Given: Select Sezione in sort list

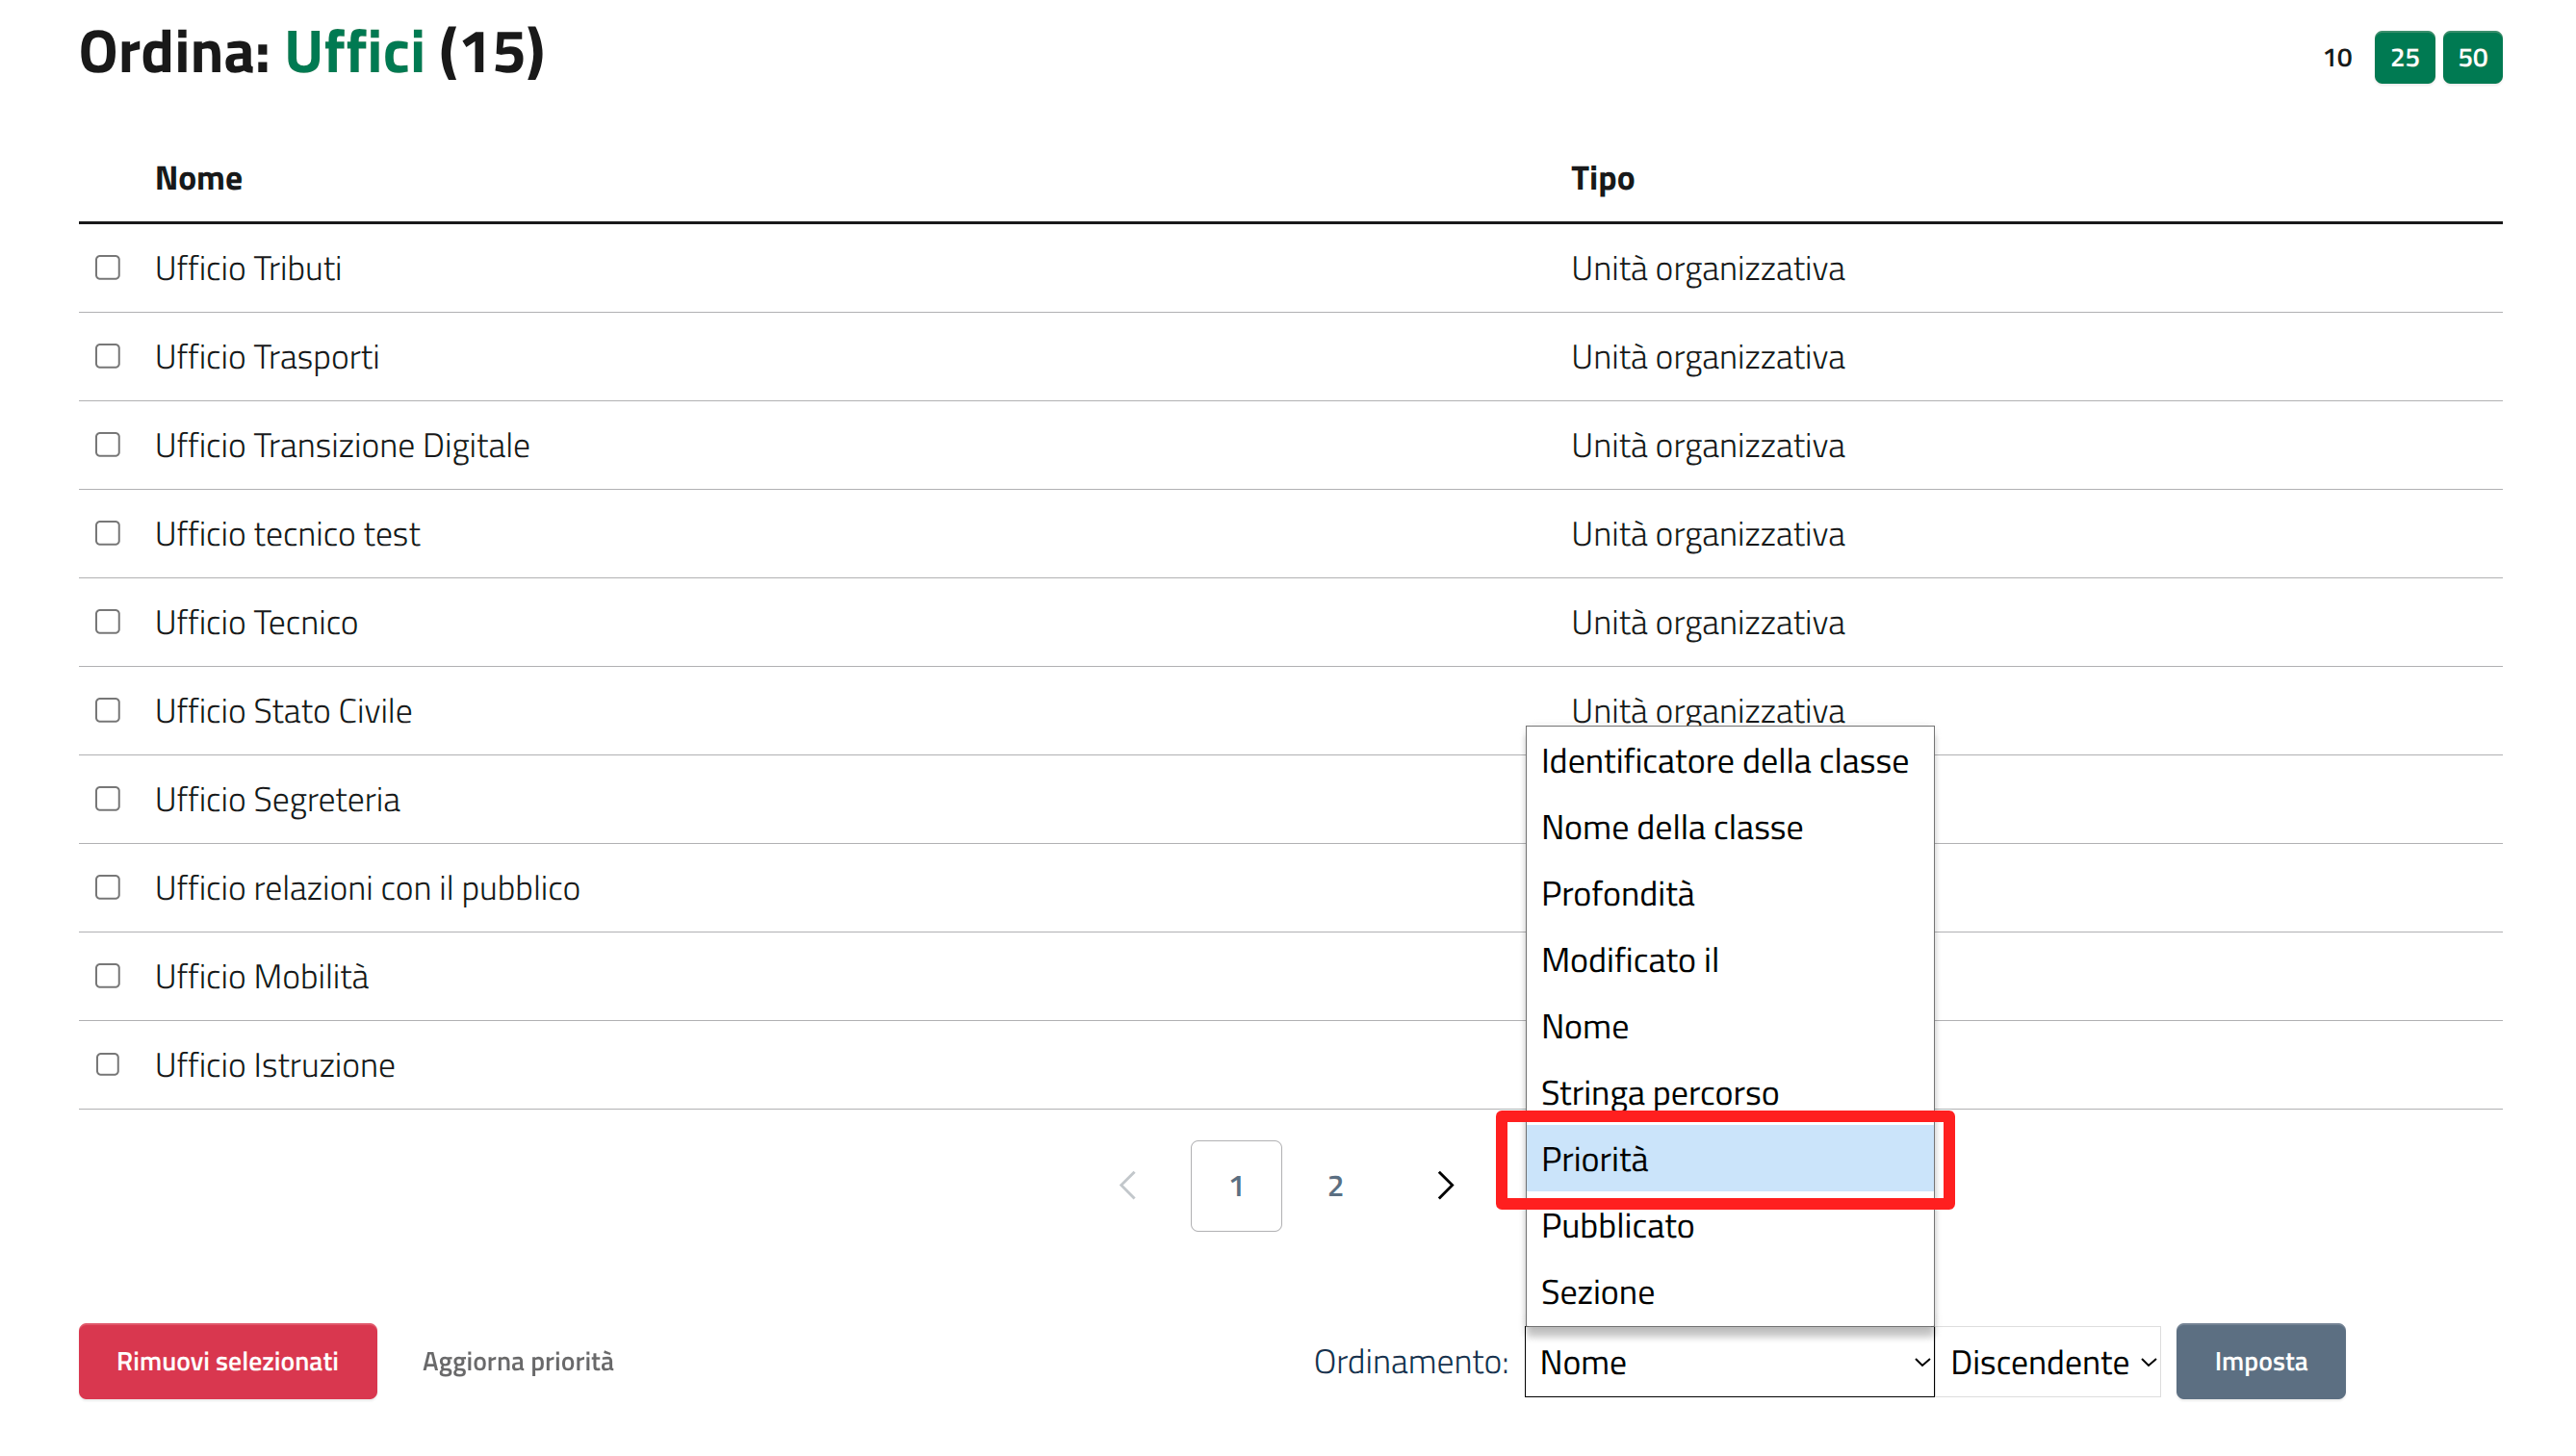Looking at the screenshot, I should [1729, 1292].
